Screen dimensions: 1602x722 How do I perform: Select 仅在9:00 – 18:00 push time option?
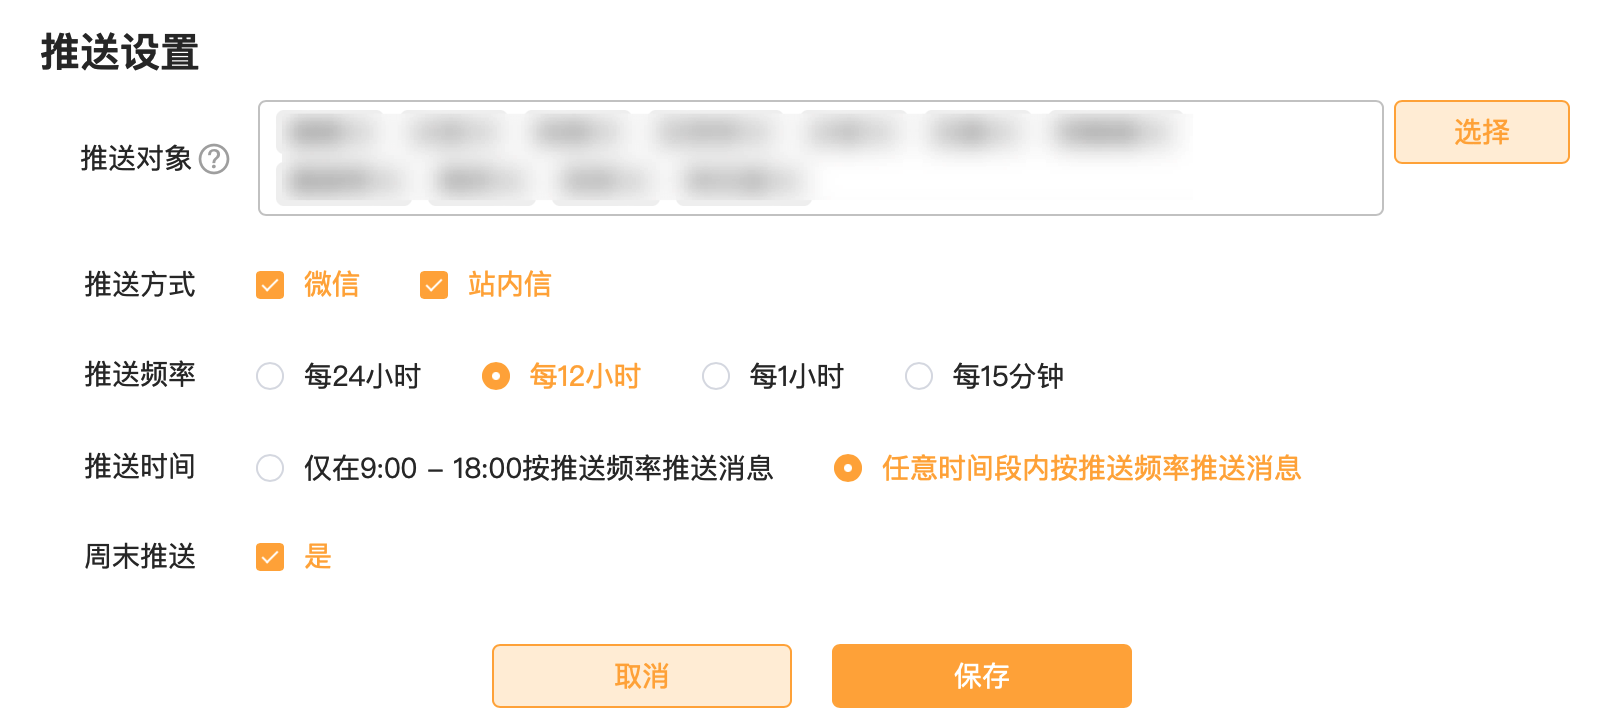tap(270, 468)
